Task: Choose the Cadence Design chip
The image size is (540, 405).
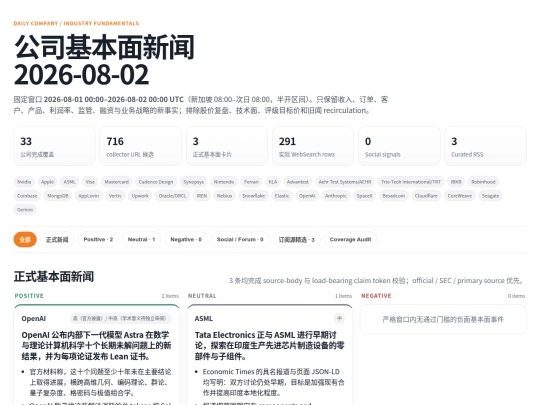Action: tap(156, 182)
